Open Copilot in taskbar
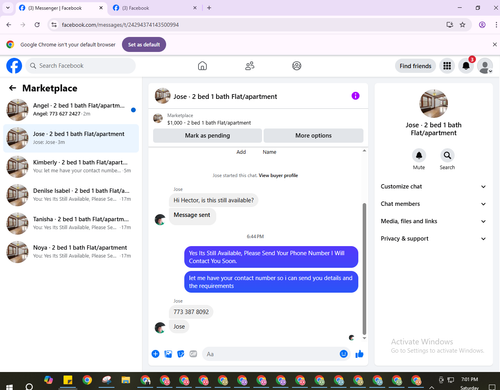Viewport: 500px width, 390px height. [48, 380]
